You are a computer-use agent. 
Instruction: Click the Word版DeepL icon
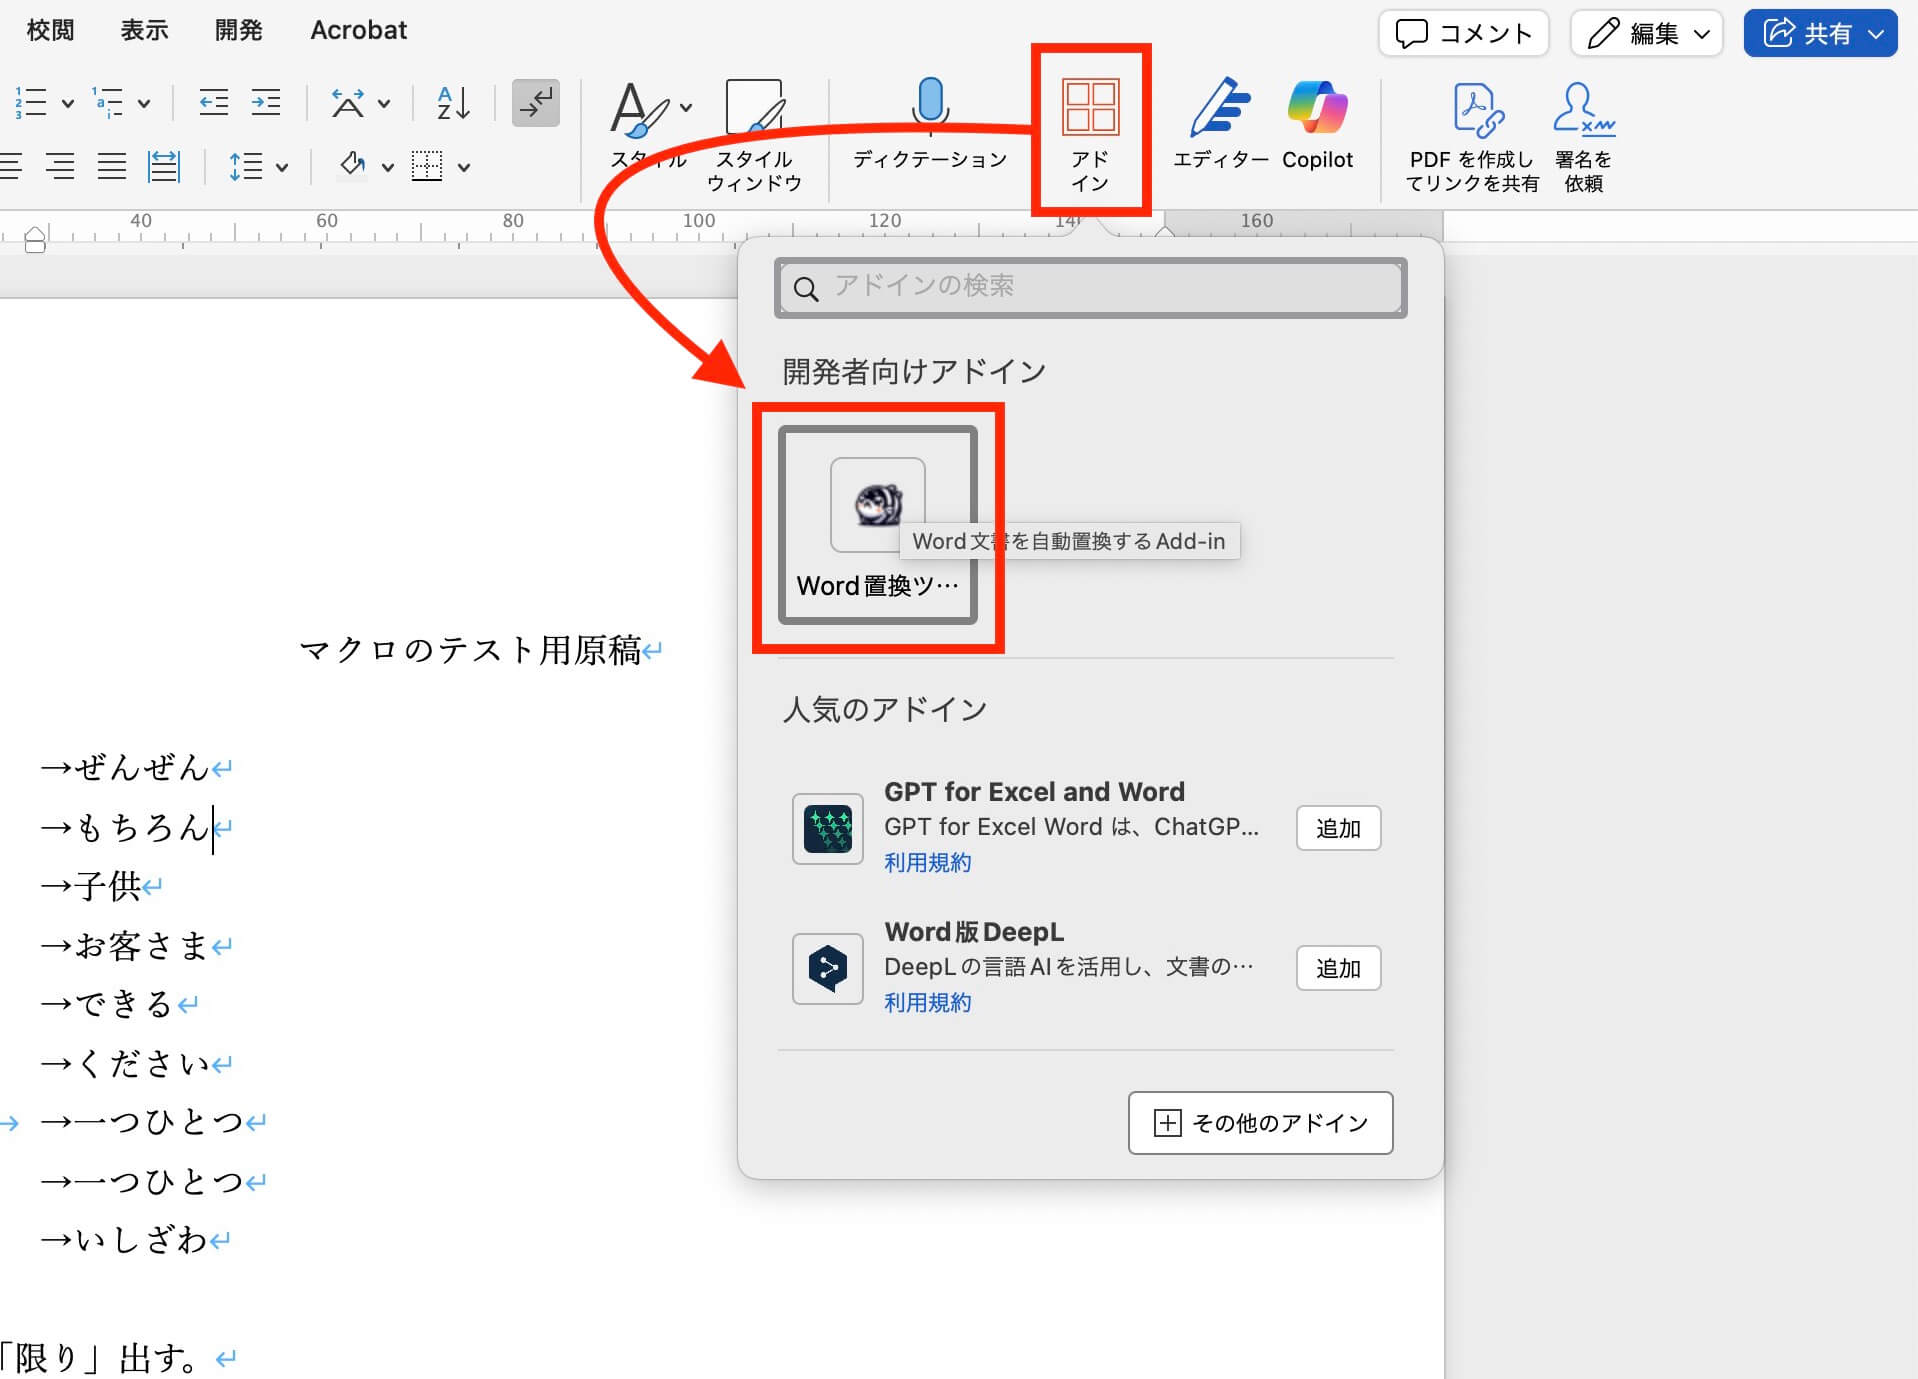pyautogui.click(x=828, y=968)
